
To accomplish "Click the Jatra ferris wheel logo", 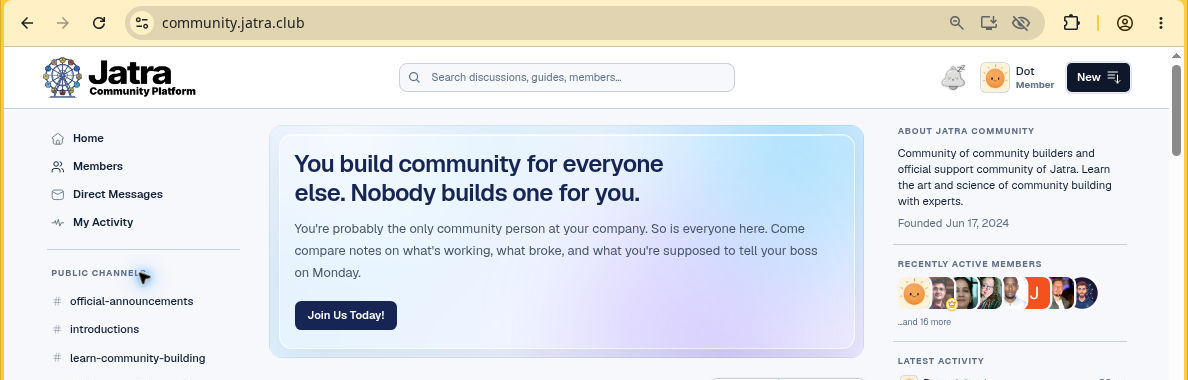I will 62,77.
